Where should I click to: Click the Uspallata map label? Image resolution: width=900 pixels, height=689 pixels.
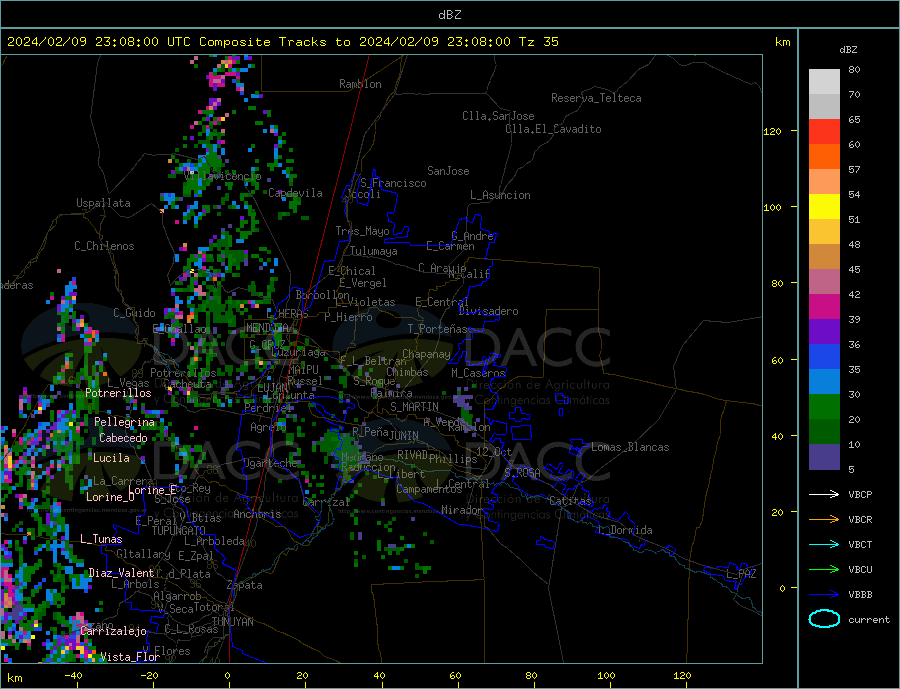tap(103, 203)
